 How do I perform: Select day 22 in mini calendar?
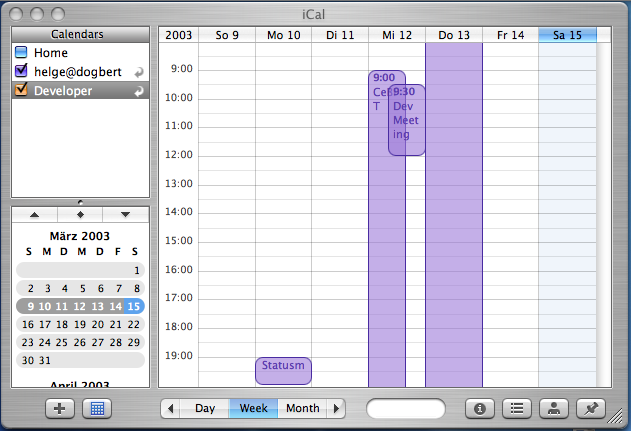coord(134,324)
